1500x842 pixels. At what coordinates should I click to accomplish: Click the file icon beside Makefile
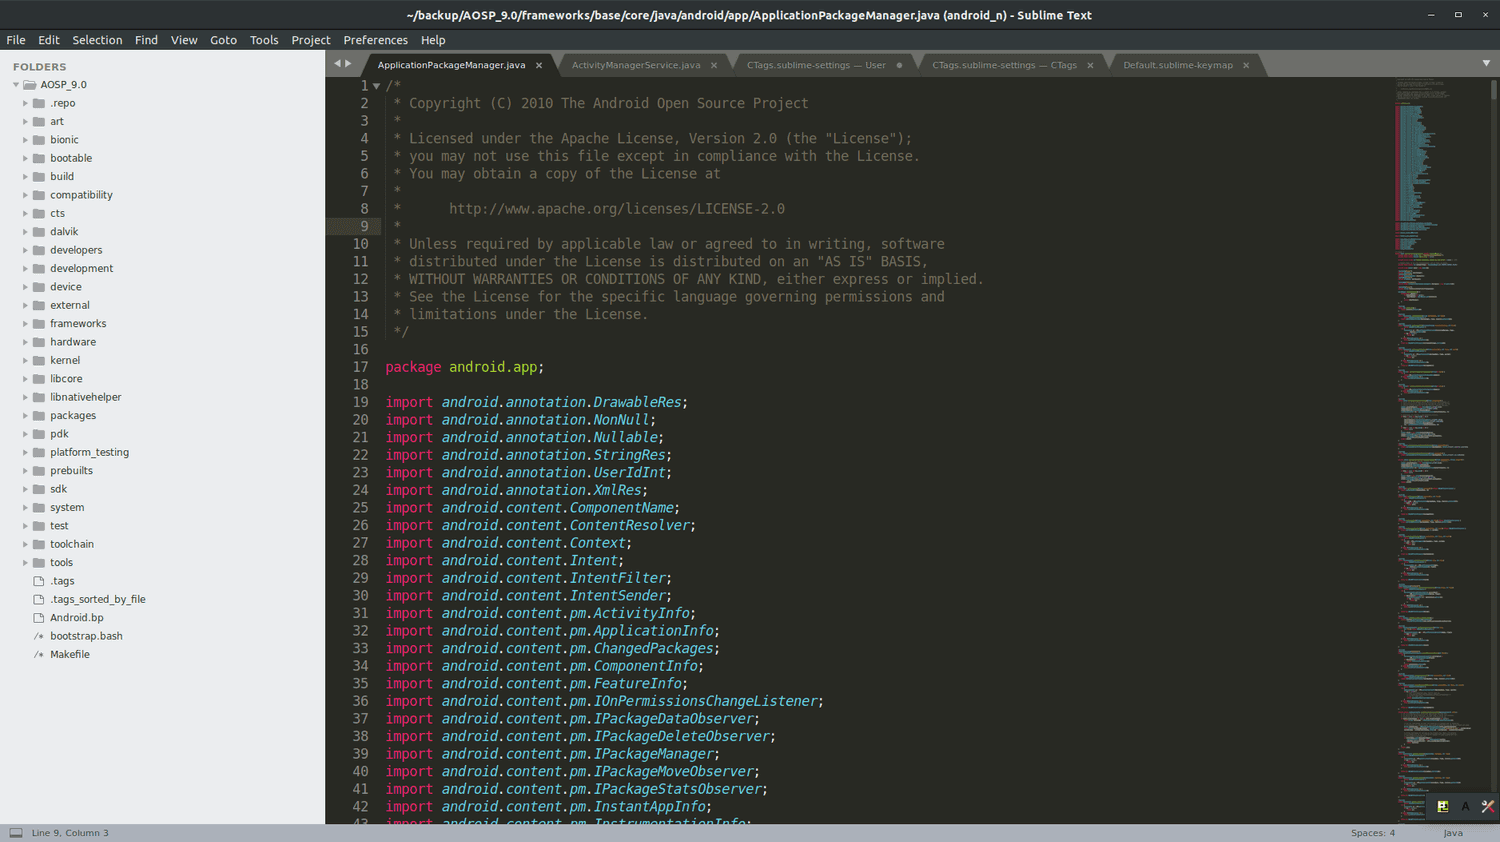click(38, 654)
